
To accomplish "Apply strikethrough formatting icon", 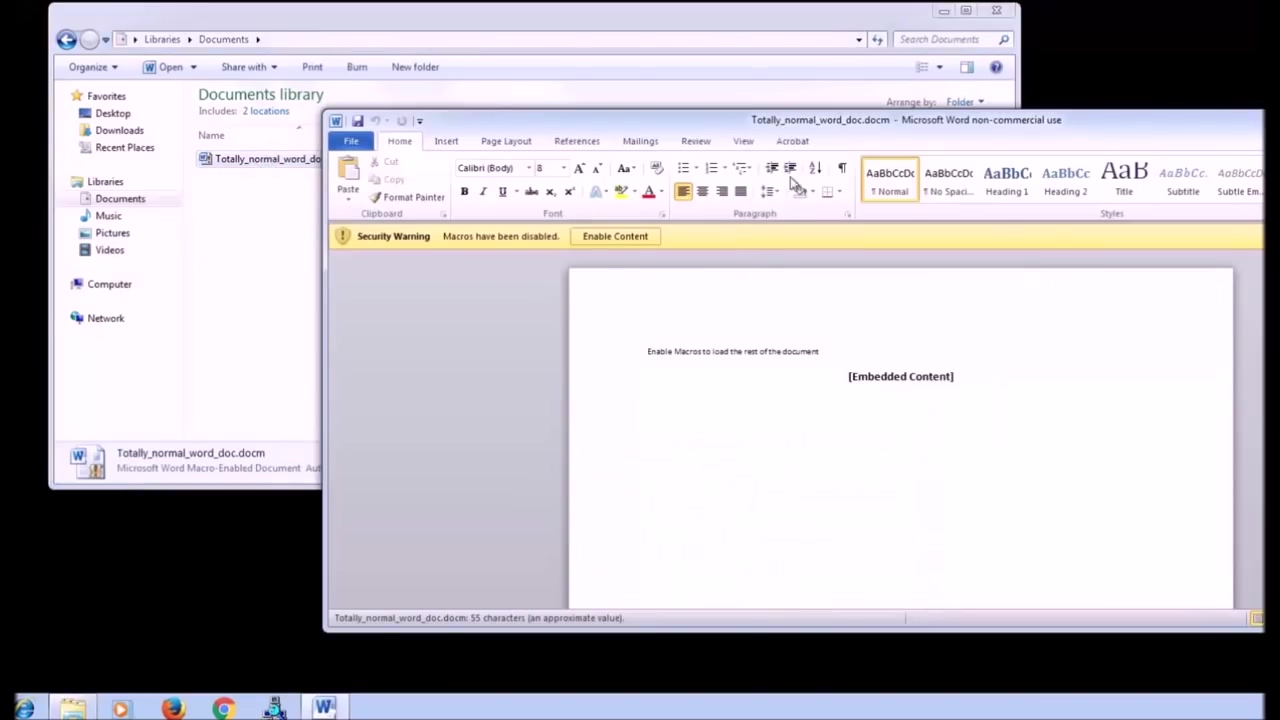I will click(x=531, y=192).
